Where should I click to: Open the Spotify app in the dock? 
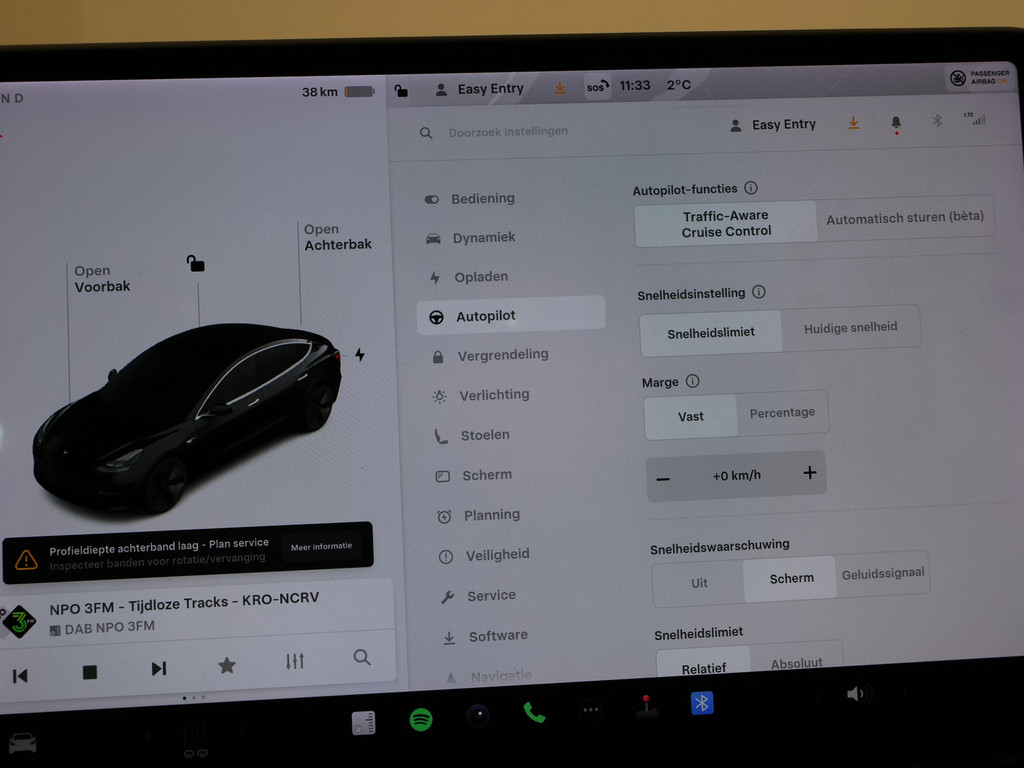[421, 719]
